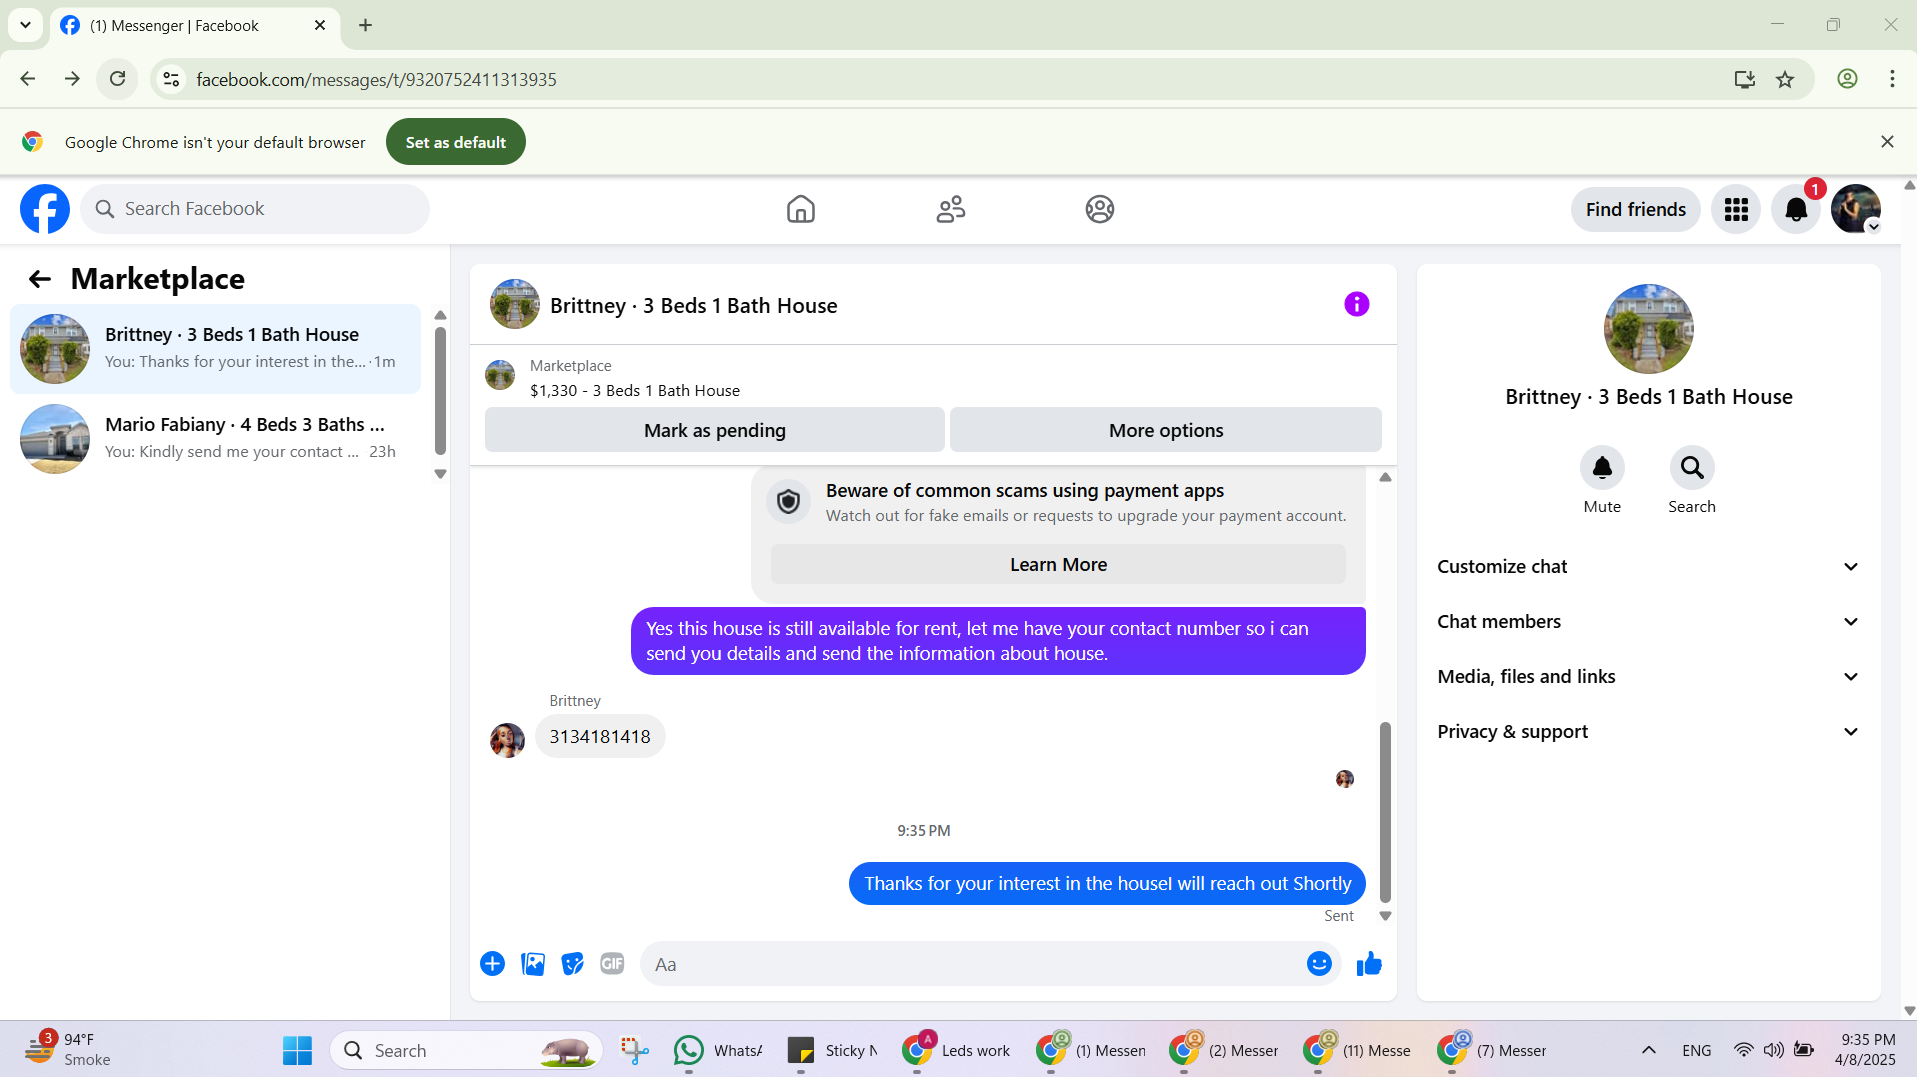Viewport: 1917px width, 1077px height.
Task: Open the notifications bell
Action: tap(1796, 209)
